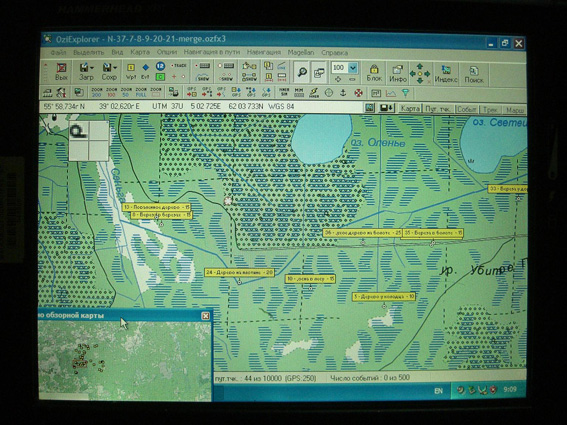Toggle track logging with TRACK button
The height and width of the screenshot is (425, 567).
[179, 66]
